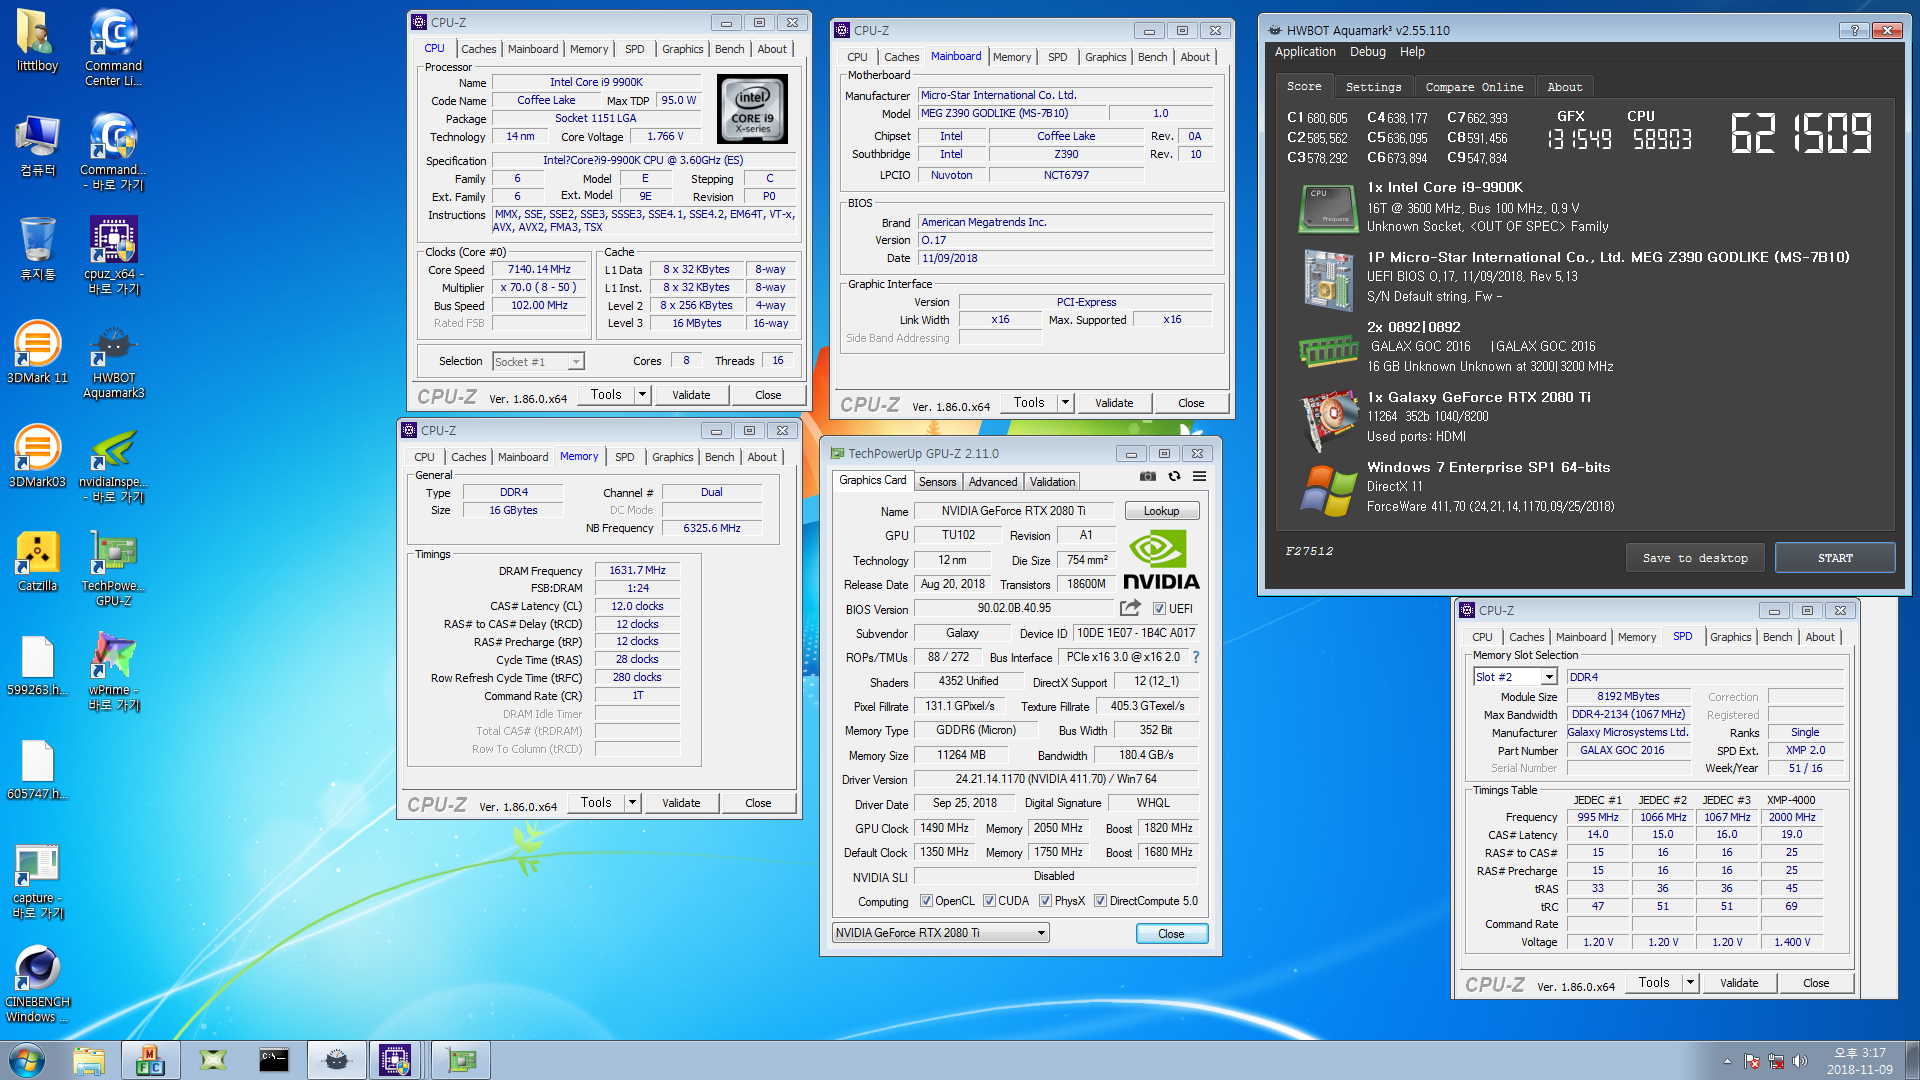Open the littlboy folder on desktop

click(37, 40)
